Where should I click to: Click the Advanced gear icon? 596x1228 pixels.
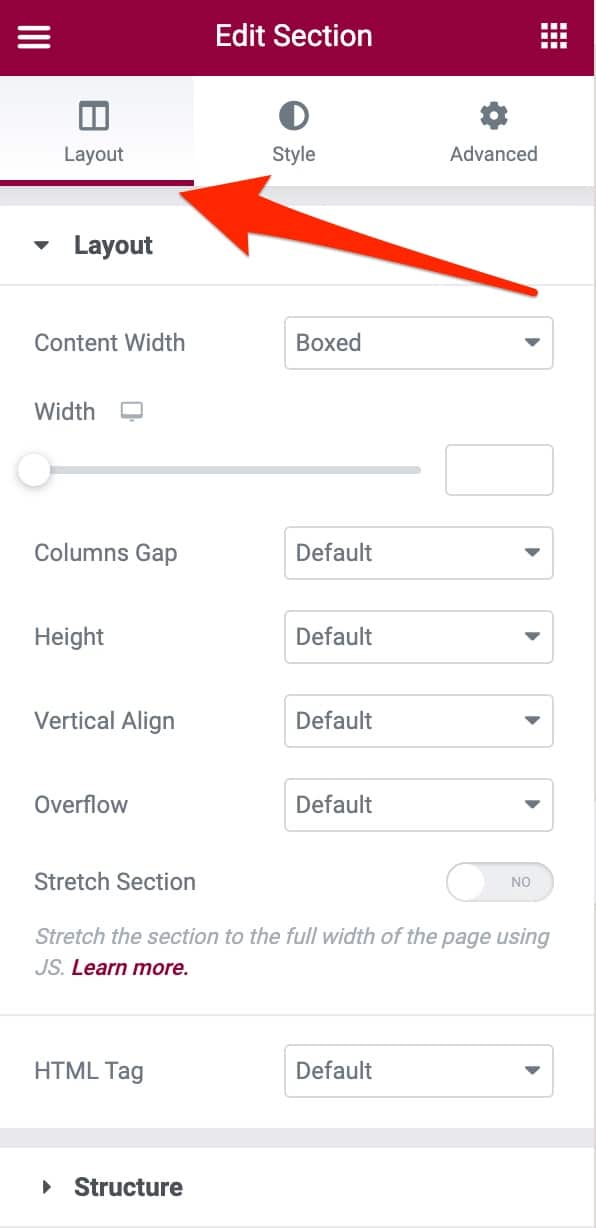493,114
